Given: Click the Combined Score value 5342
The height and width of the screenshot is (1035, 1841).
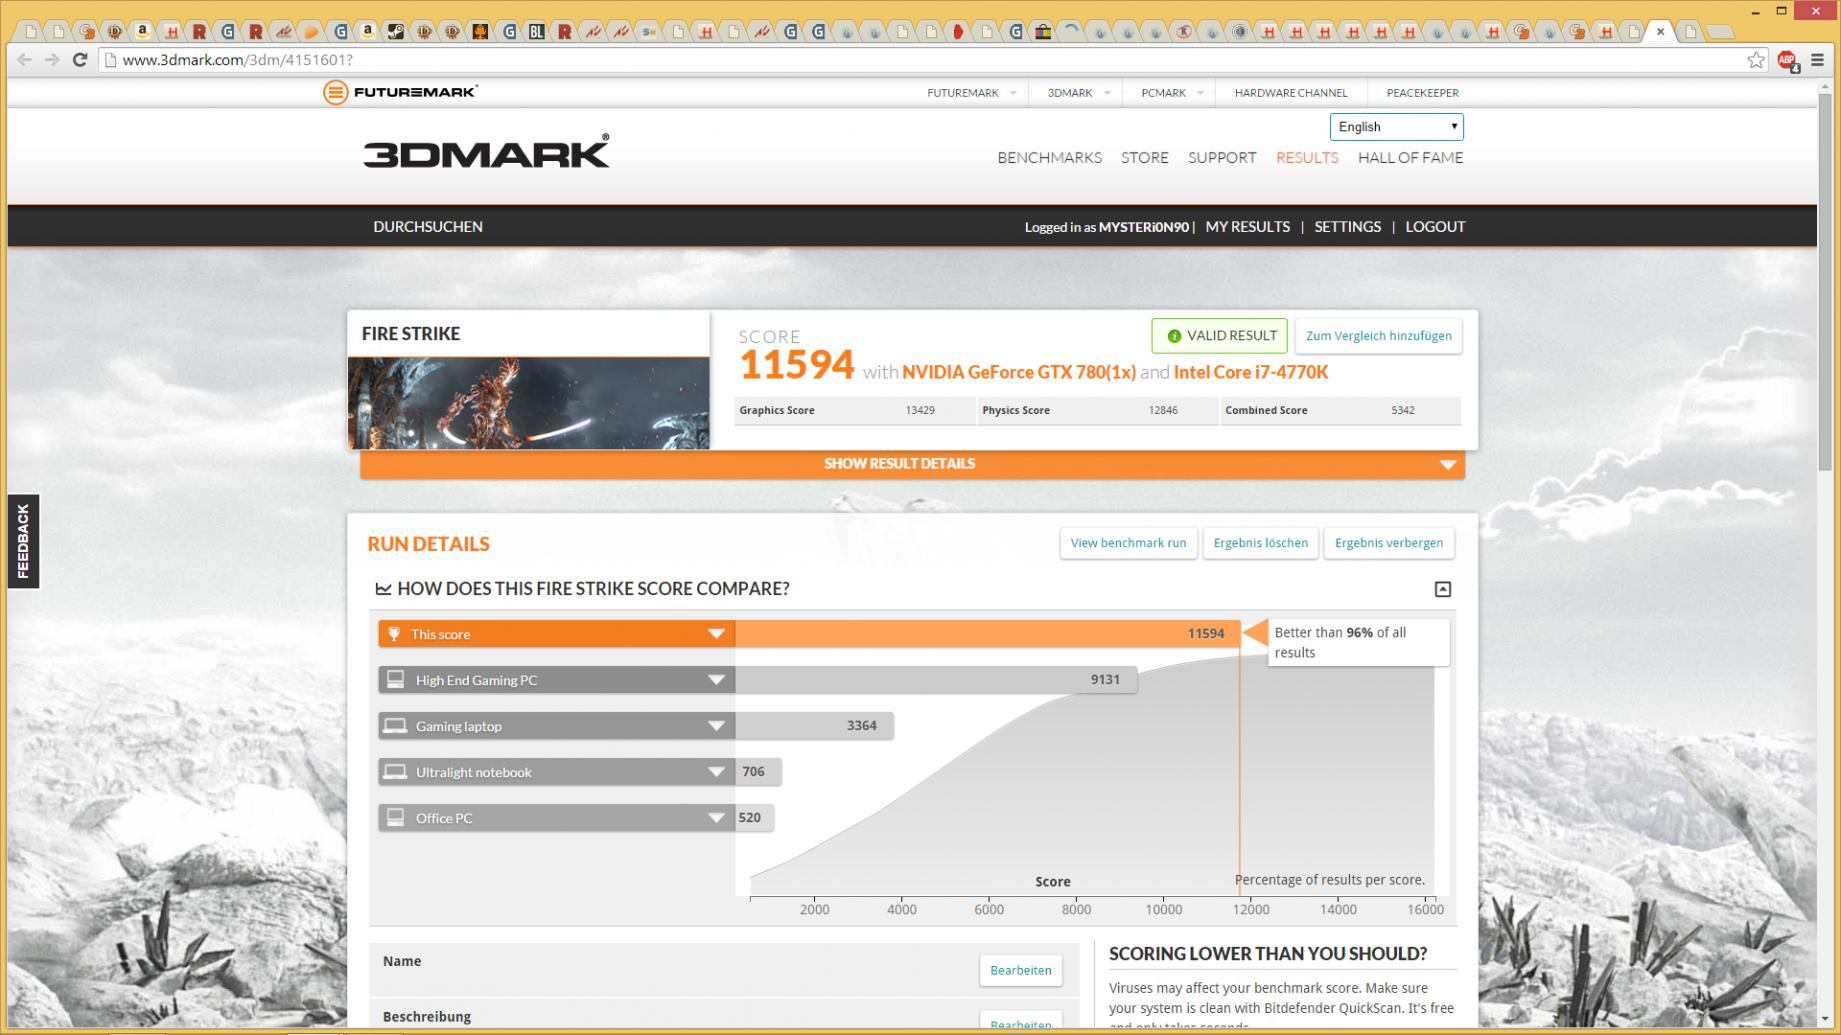Looking at the screenshot, I should [x=1403, y=410].
